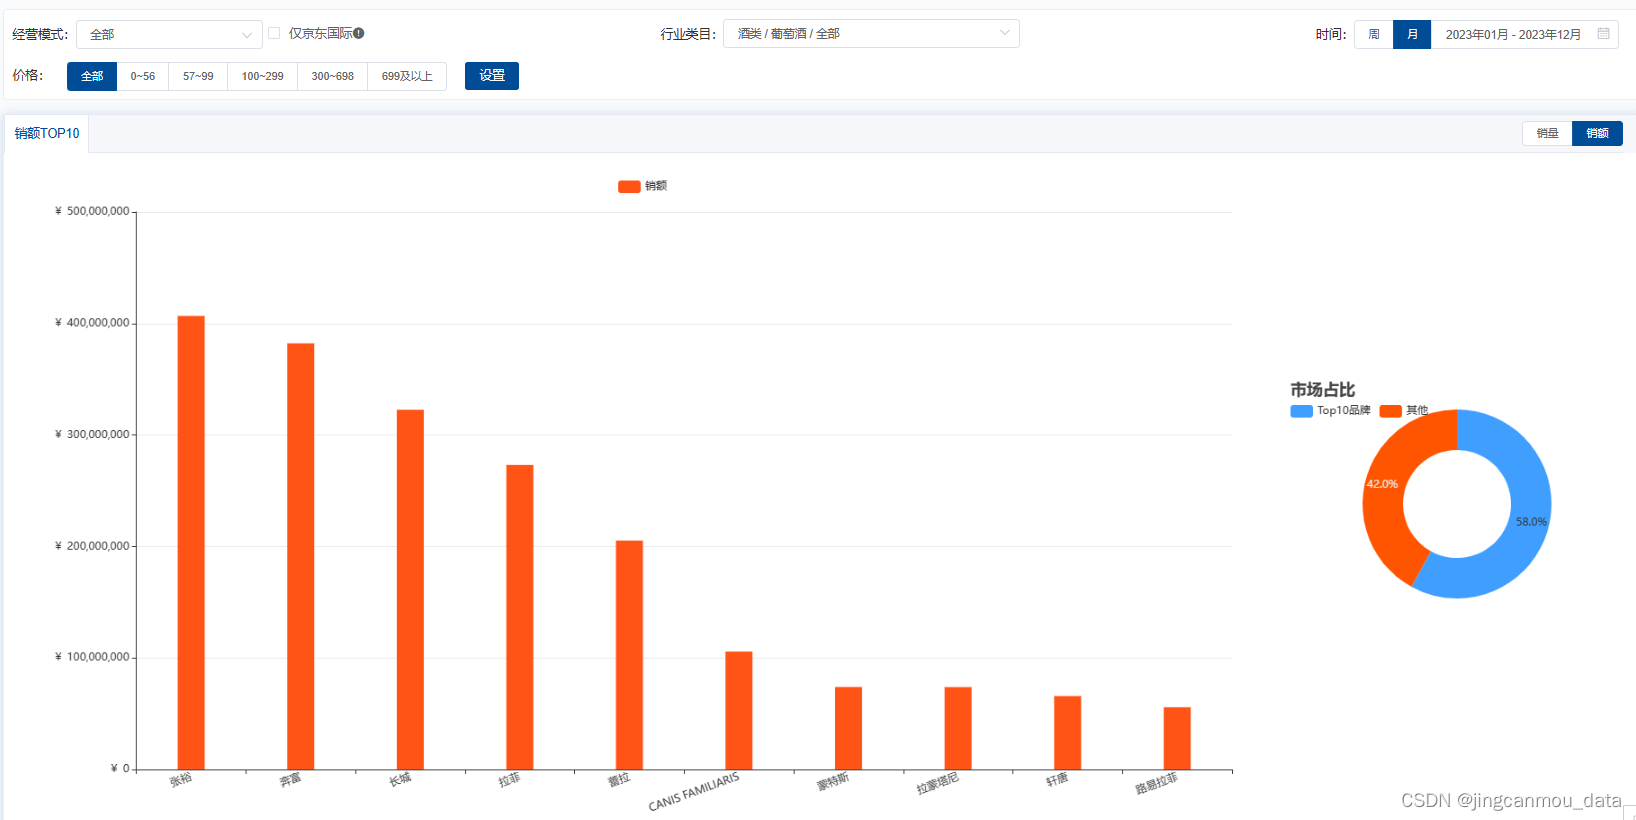
Task: Toggle the 仅京东国际 checkbox
Action: 274,33
